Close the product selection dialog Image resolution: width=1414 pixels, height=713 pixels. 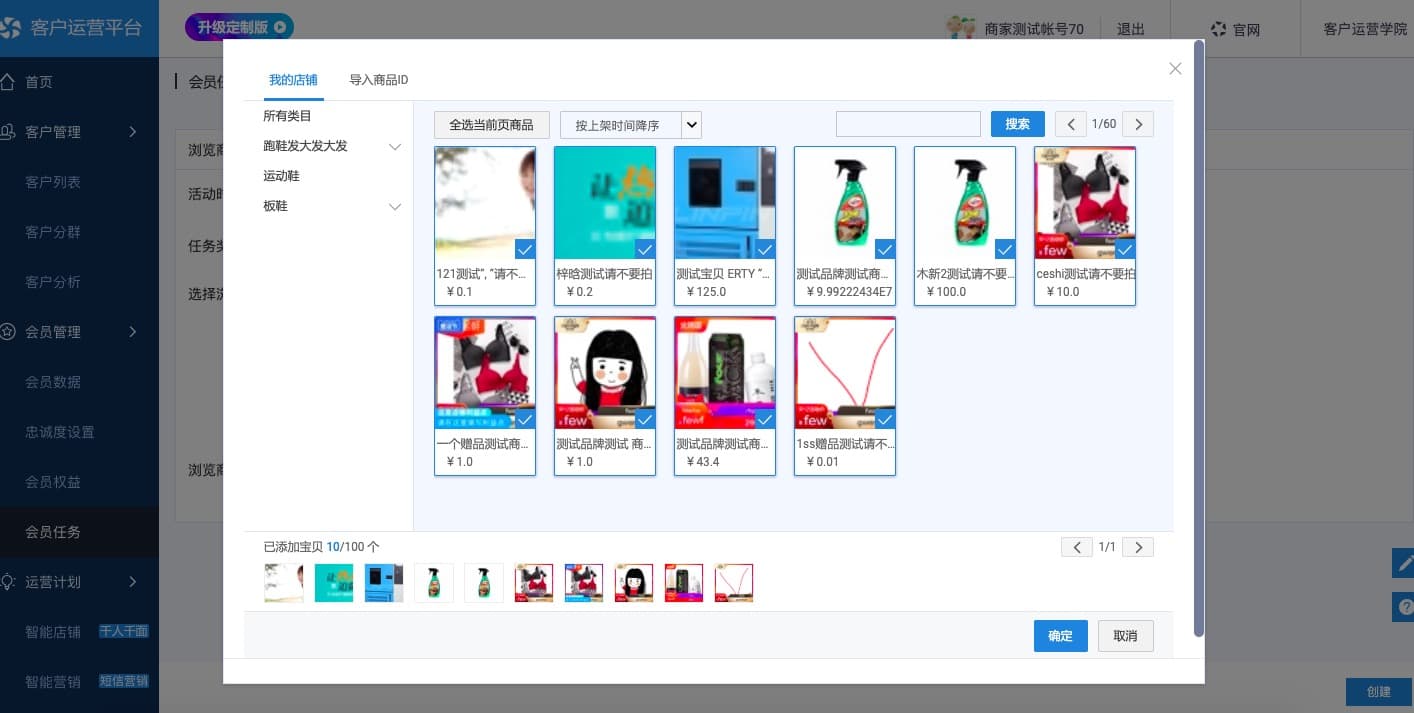[x=1175, y=69]
